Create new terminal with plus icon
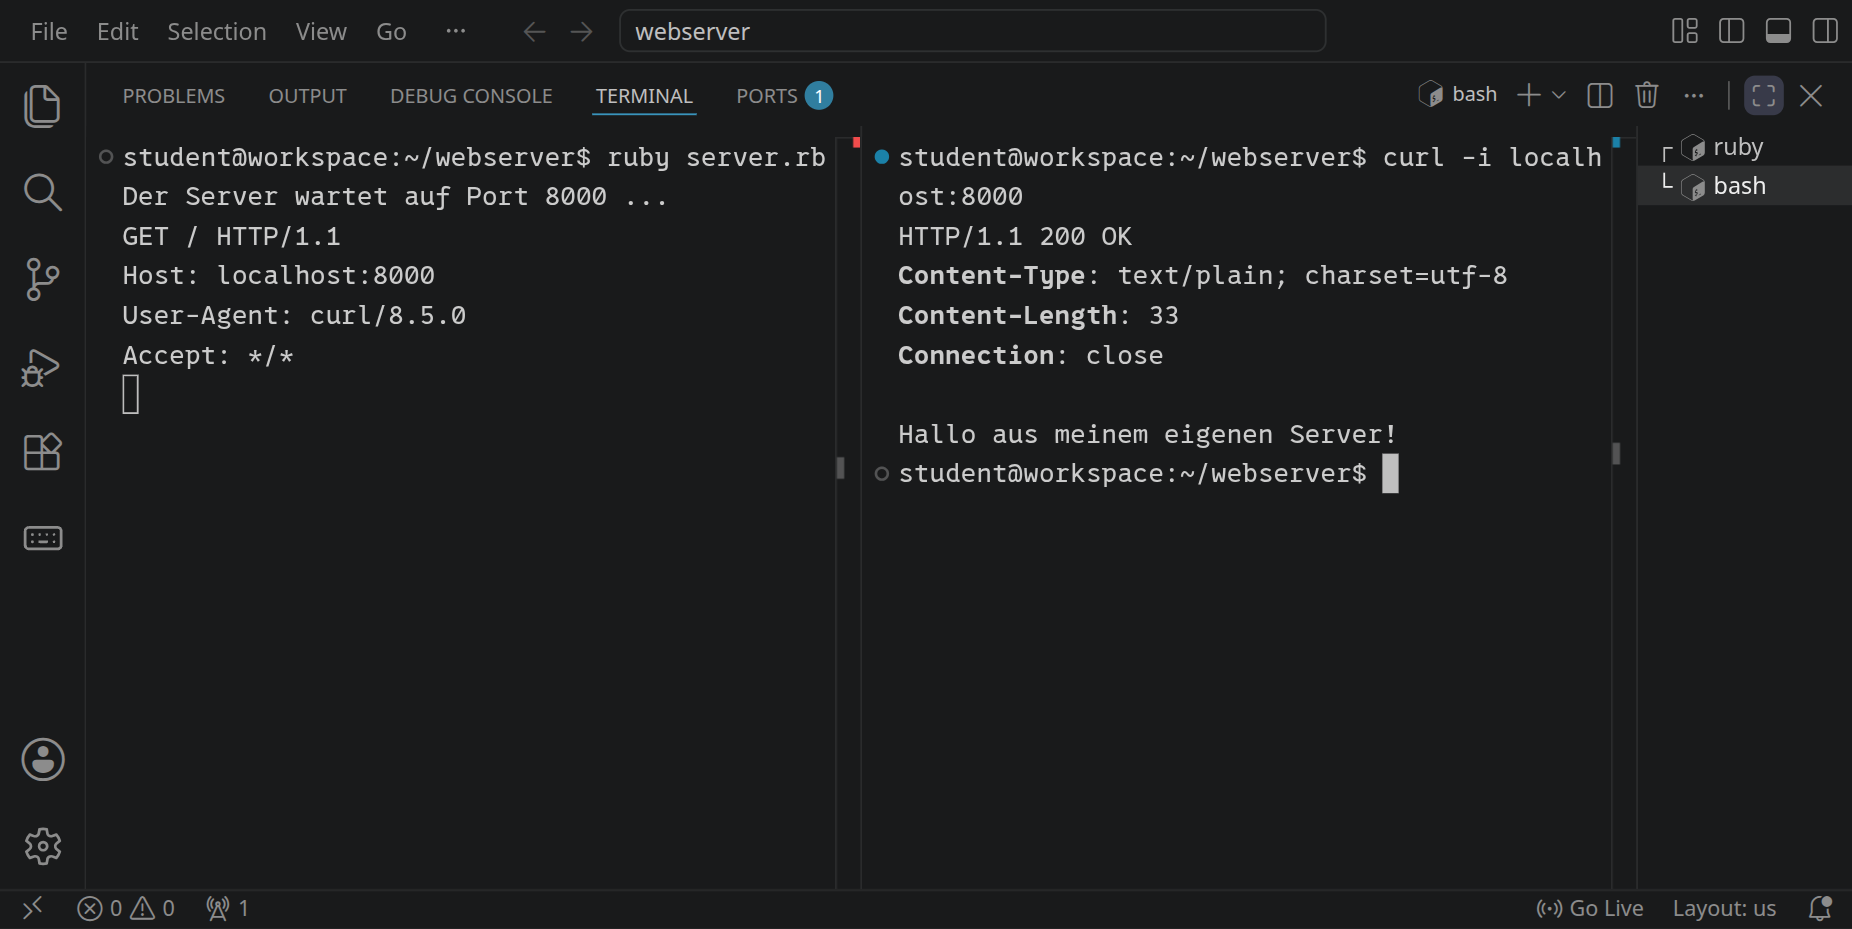 click(x=1528, y=95)
